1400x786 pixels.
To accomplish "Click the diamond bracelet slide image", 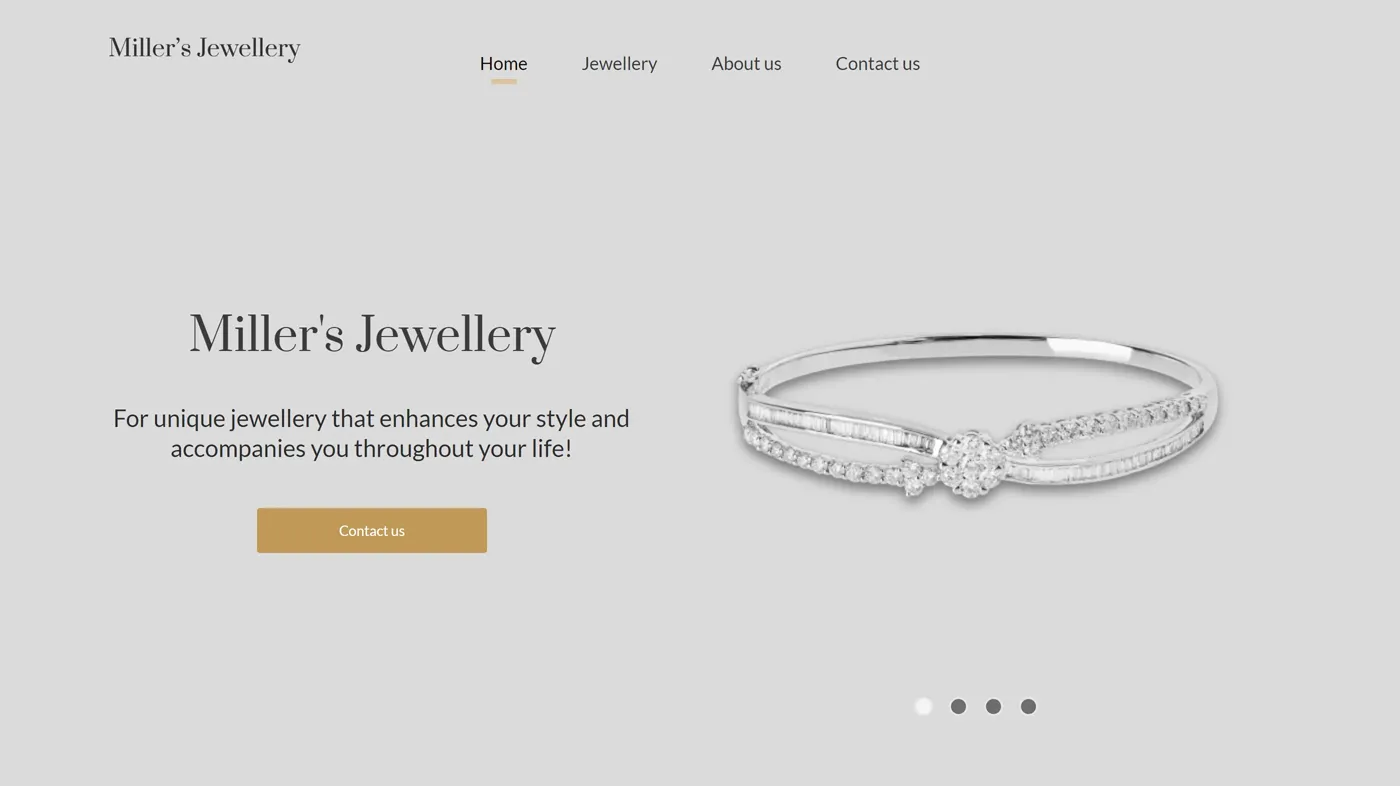I will (x=978, y=418).
